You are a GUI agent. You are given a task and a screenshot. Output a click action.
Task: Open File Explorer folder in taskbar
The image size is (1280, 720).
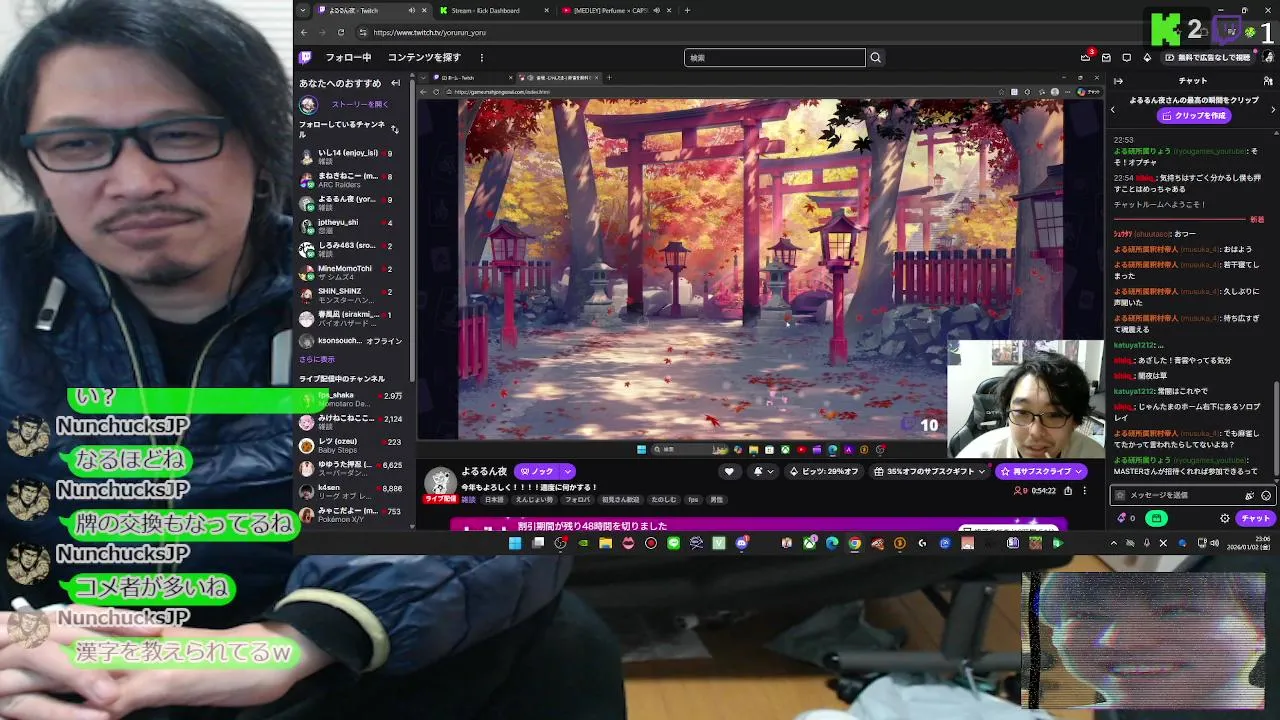605,543
